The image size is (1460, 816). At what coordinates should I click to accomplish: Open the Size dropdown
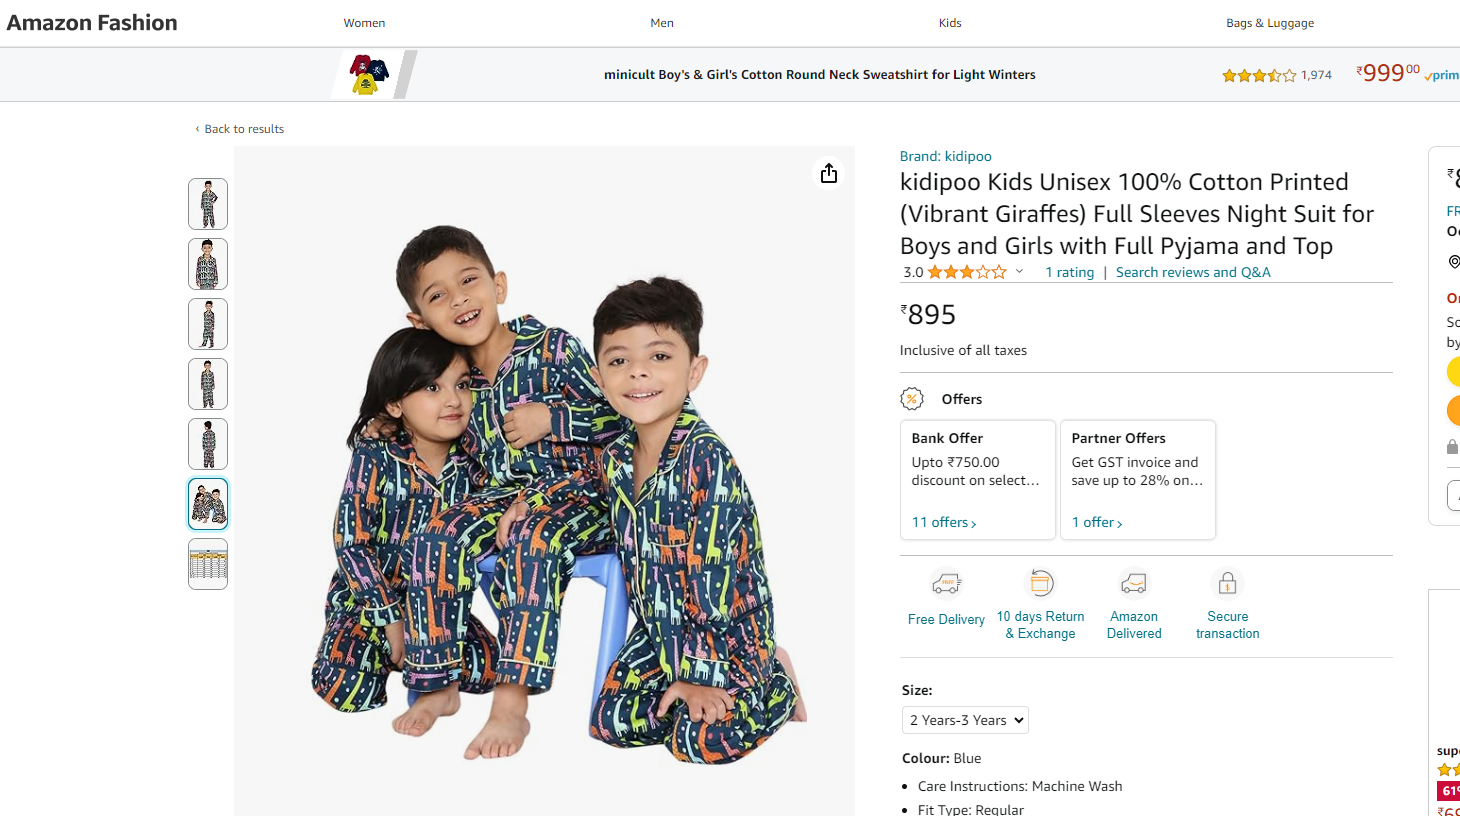[965, 720]
